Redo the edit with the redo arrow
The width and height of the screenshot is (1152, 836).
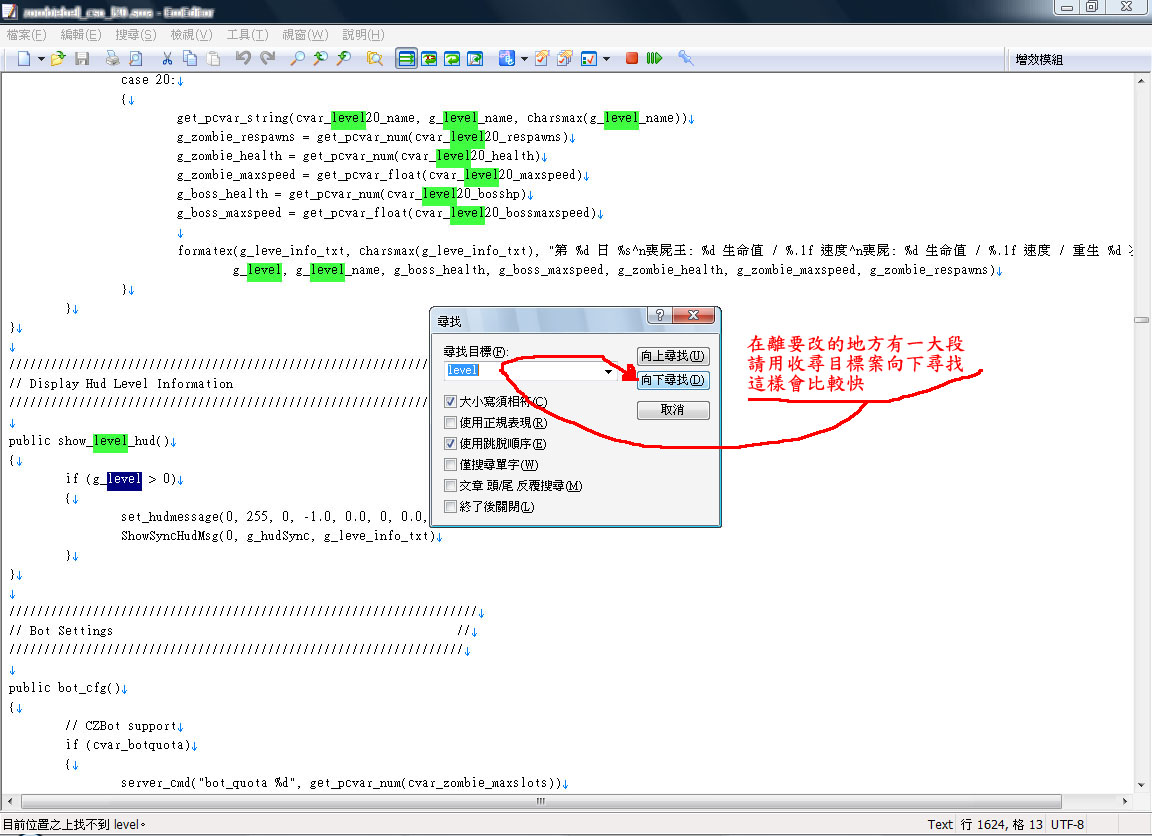click(x=267, y=59)
